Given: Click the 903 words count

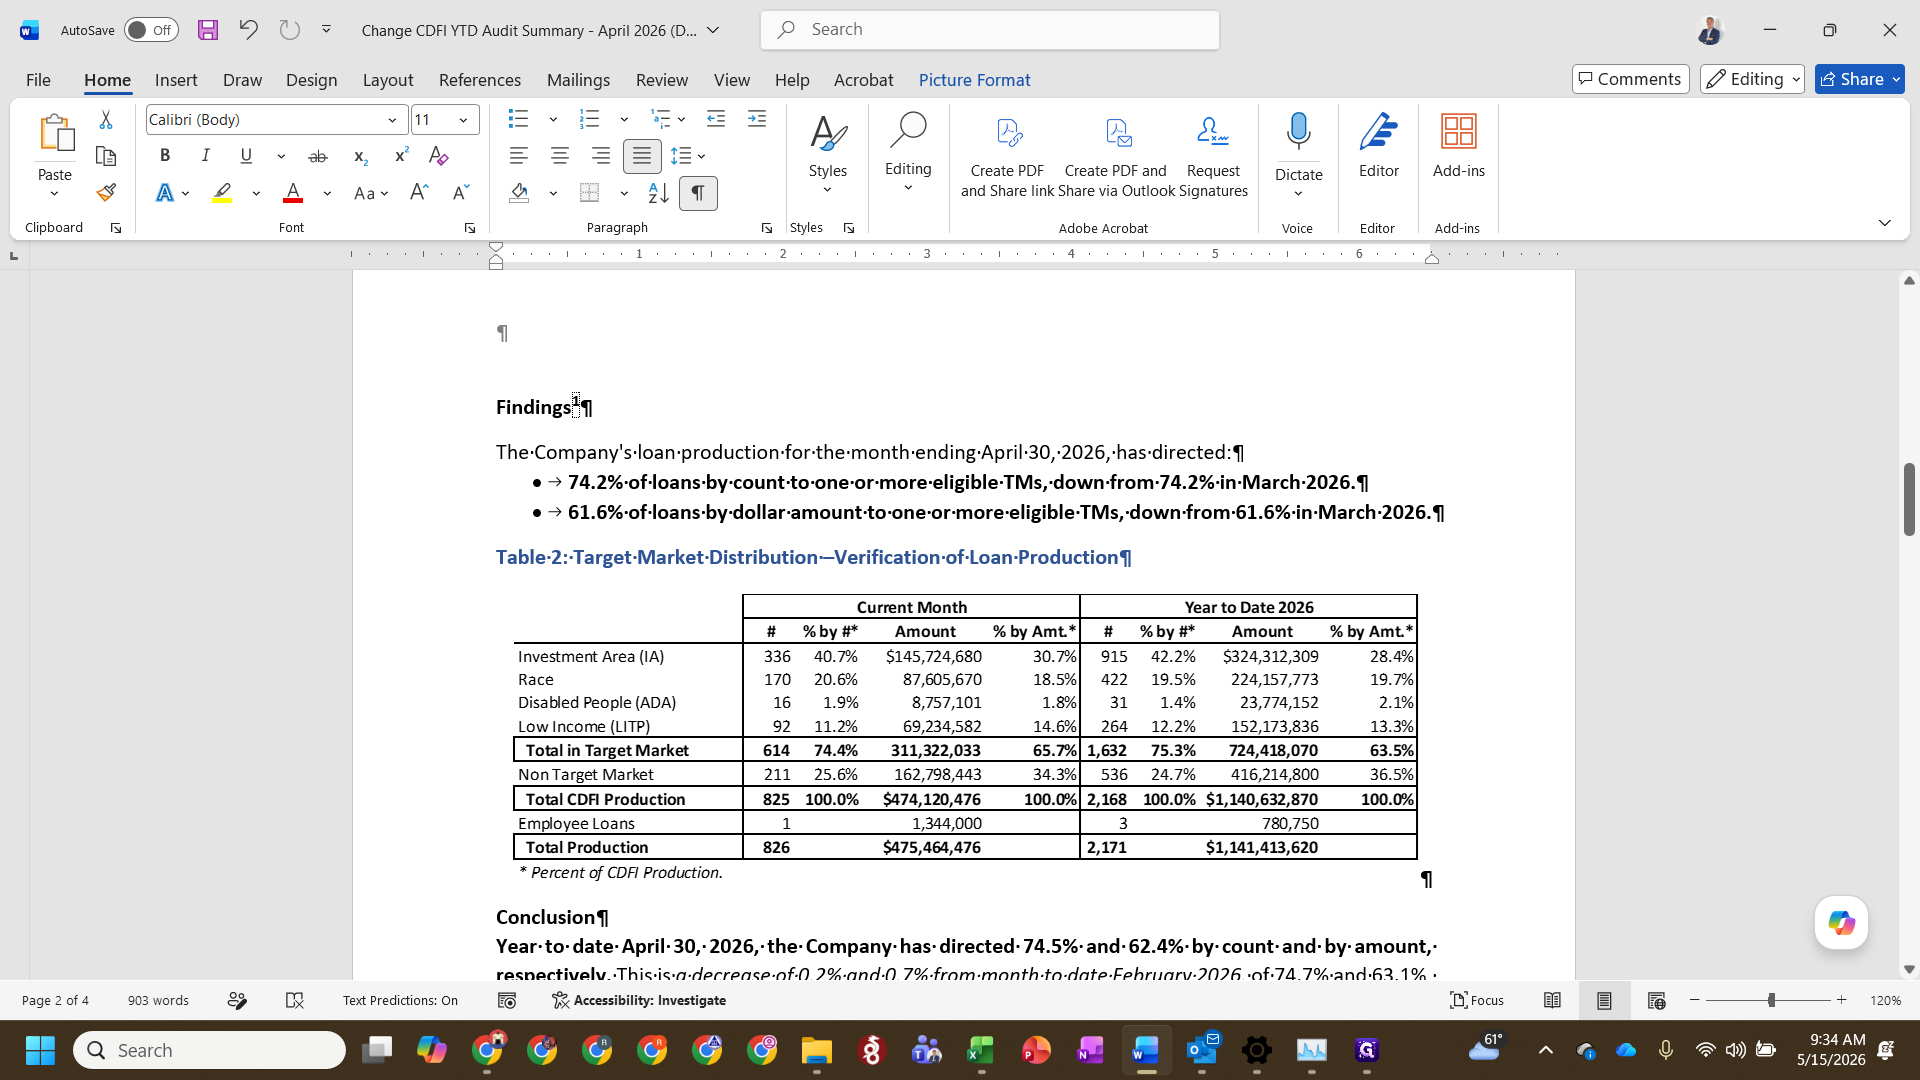Looking at the screenshot, I should (158, 1000).
